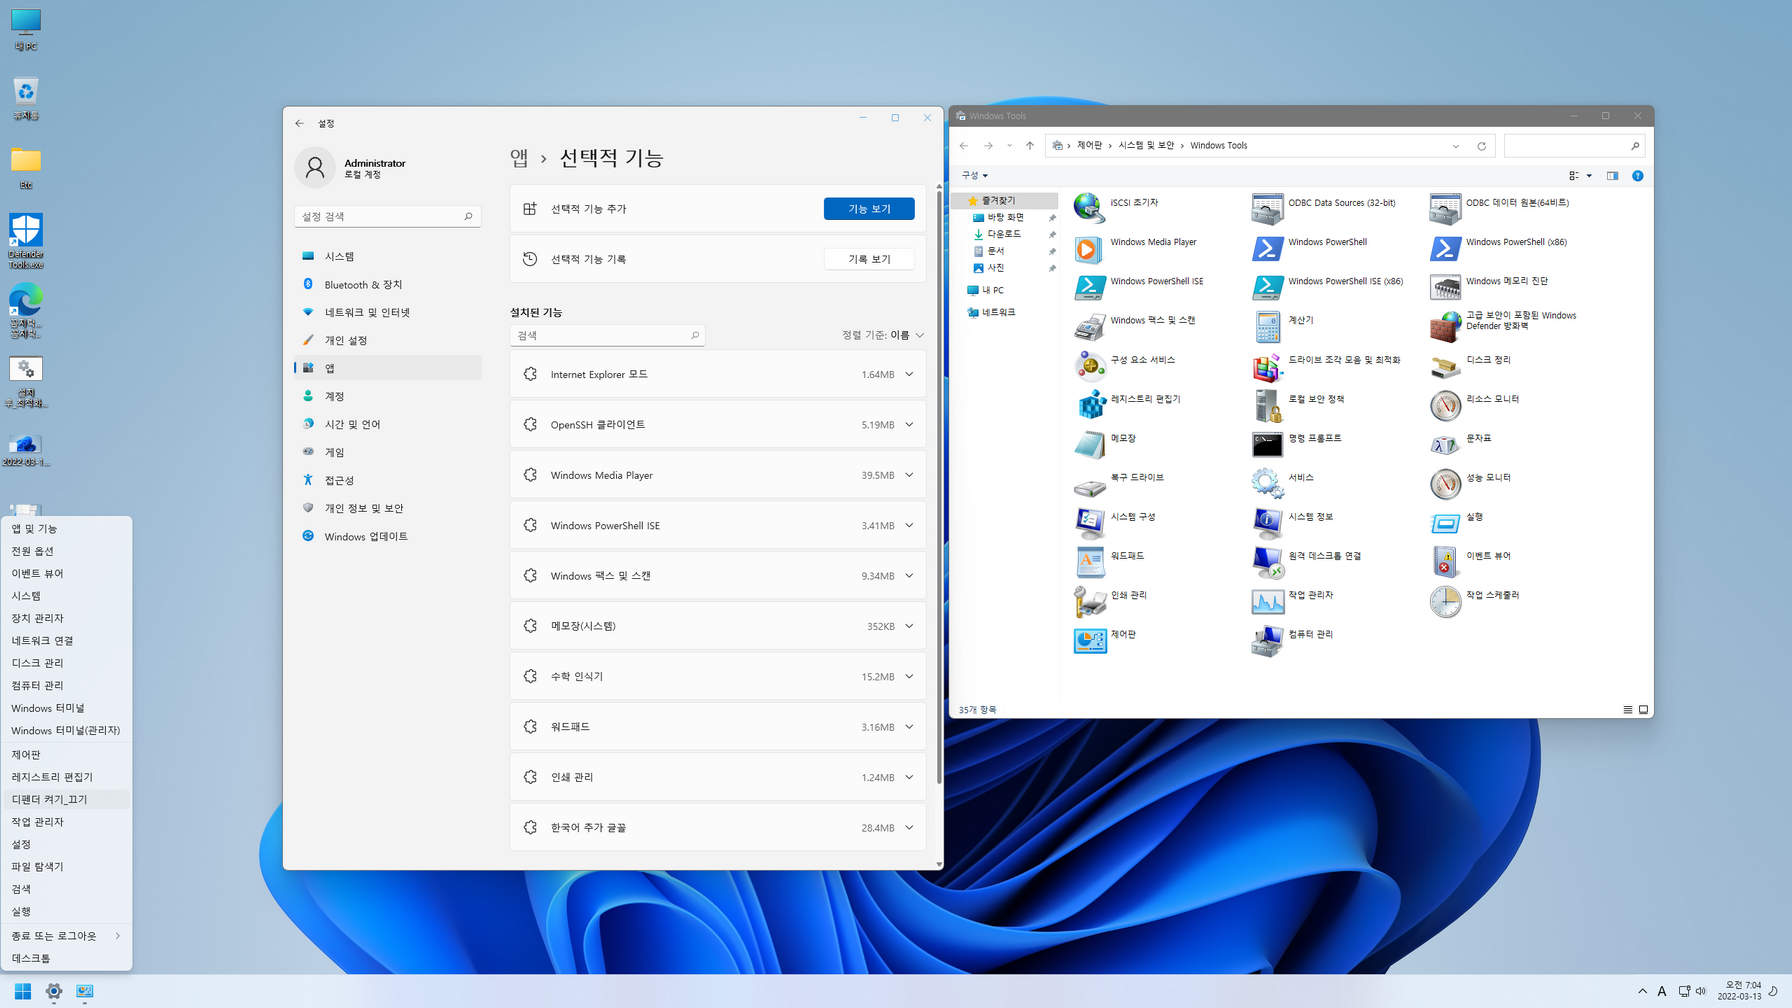Go to 시스템 in Settings sidebar

[x=388, y=256]
